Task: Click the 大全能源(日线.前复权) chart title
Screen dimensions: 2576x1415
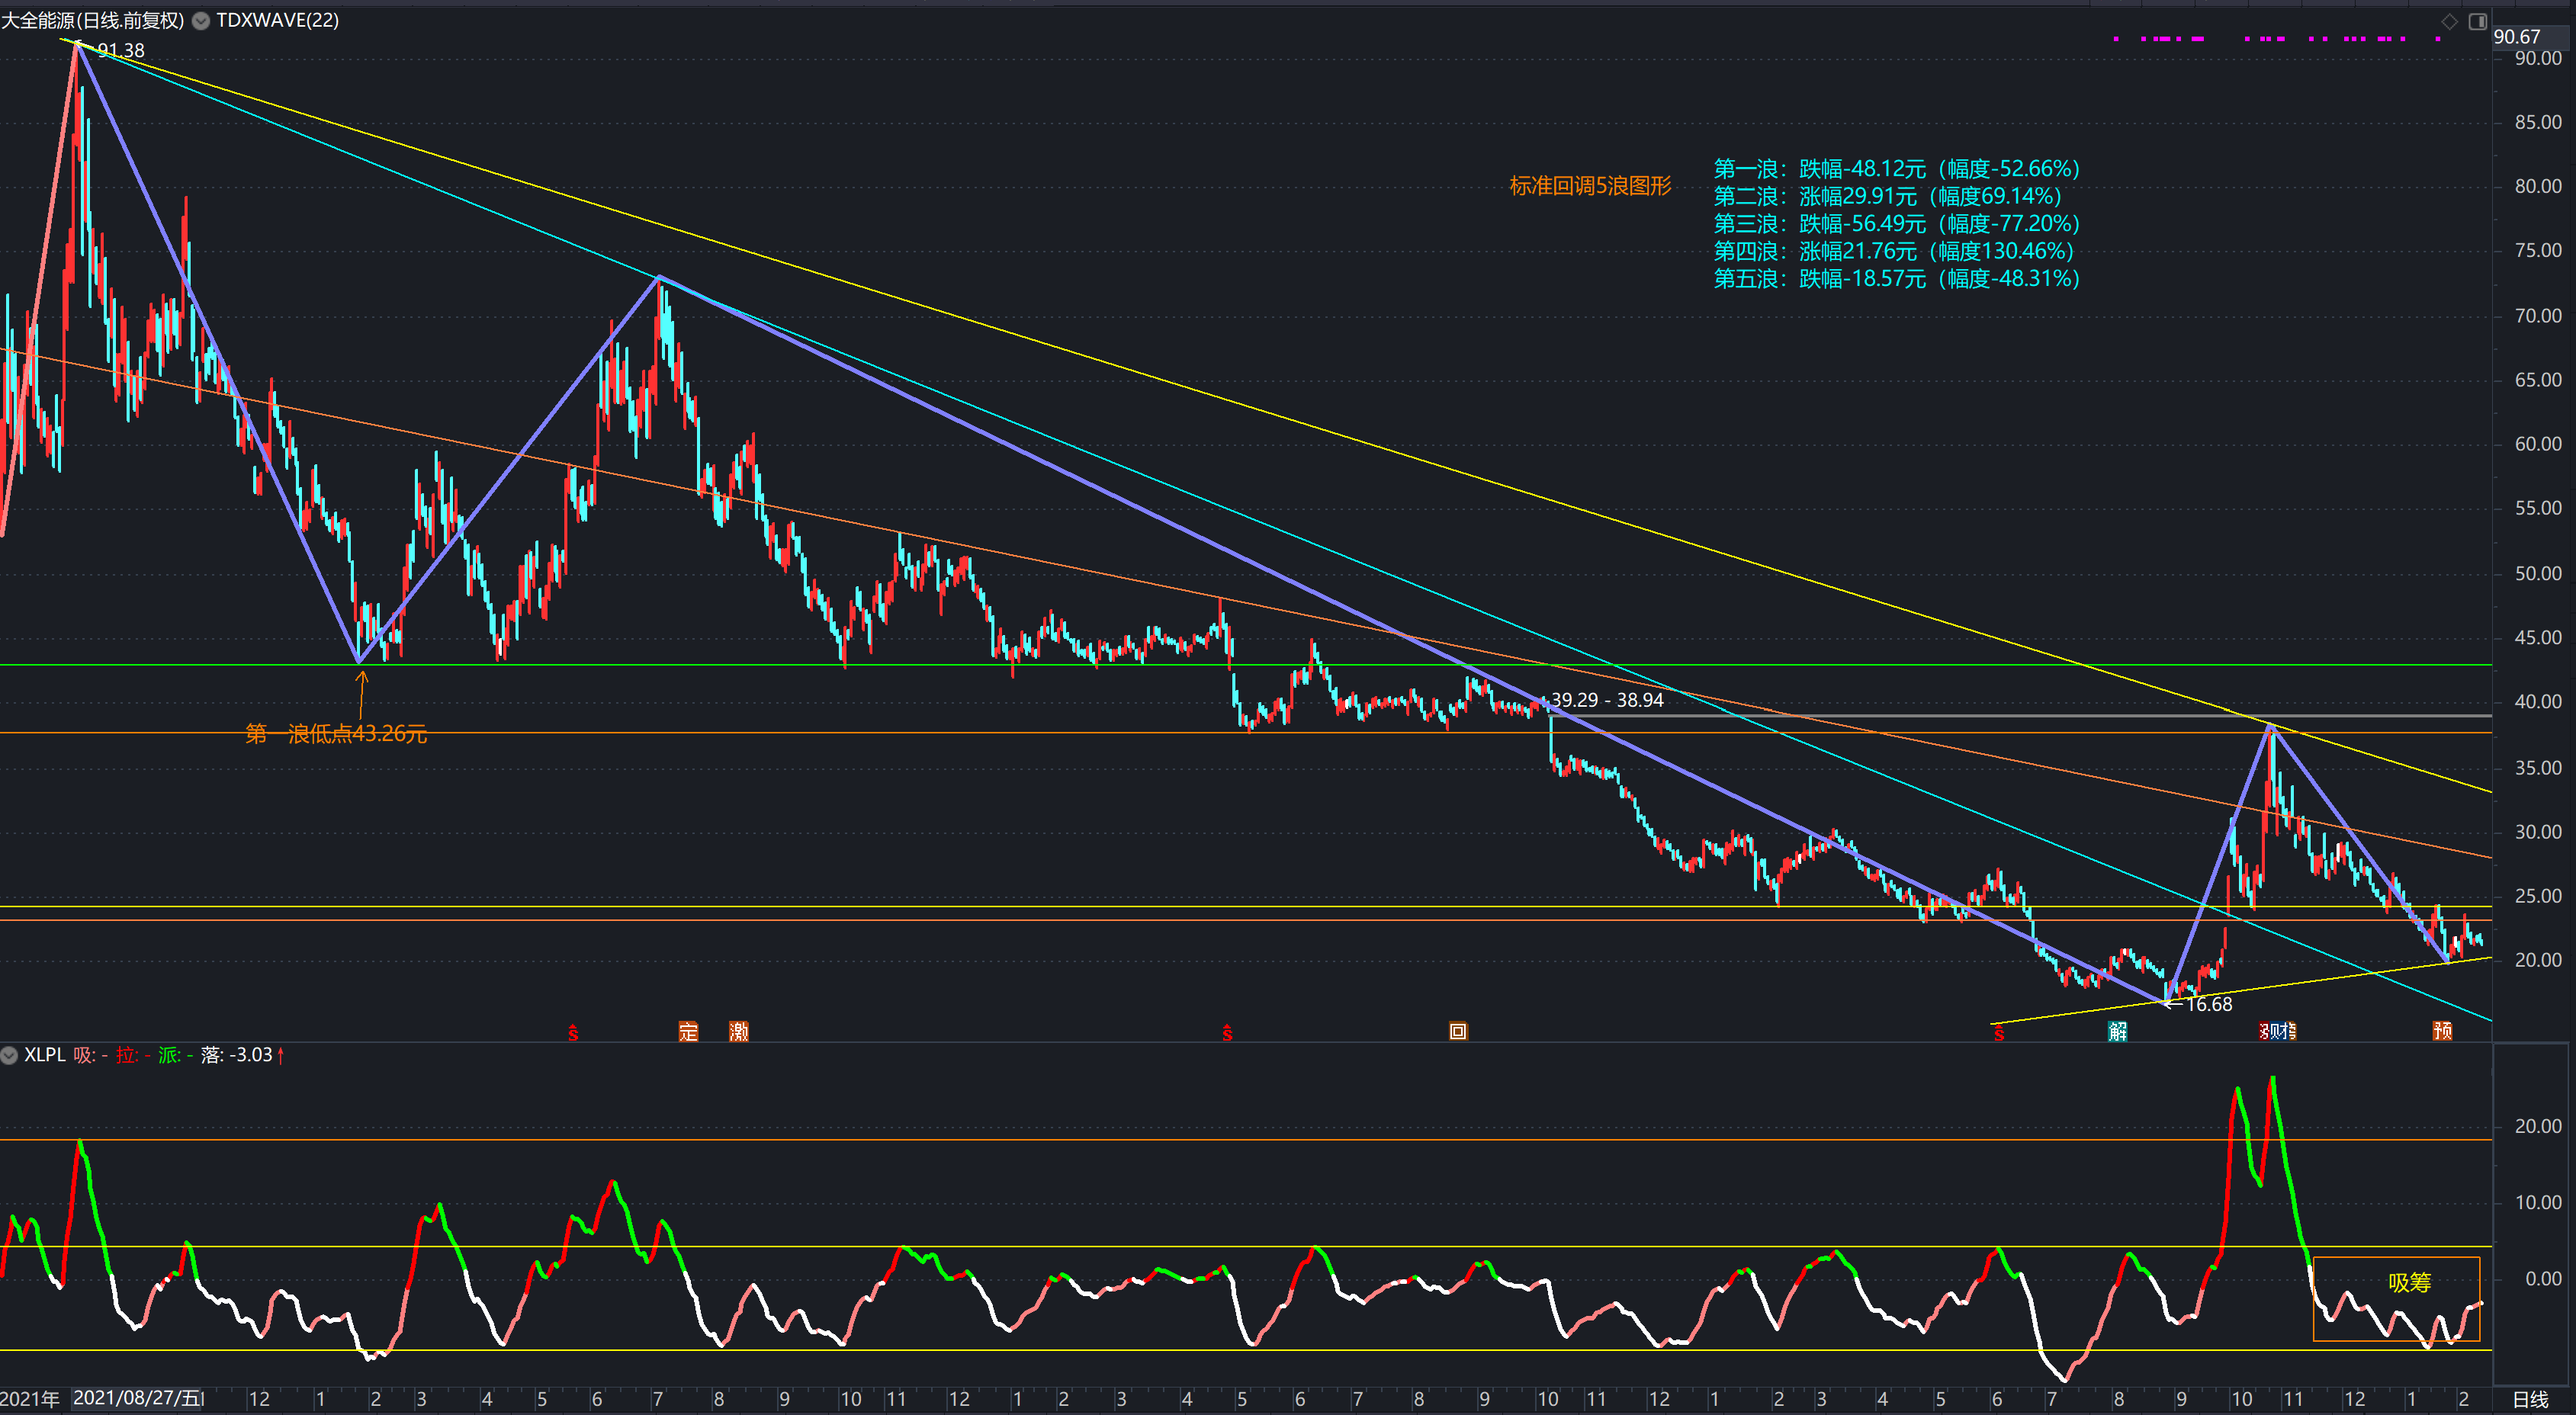Action: (x=93, y=21)
